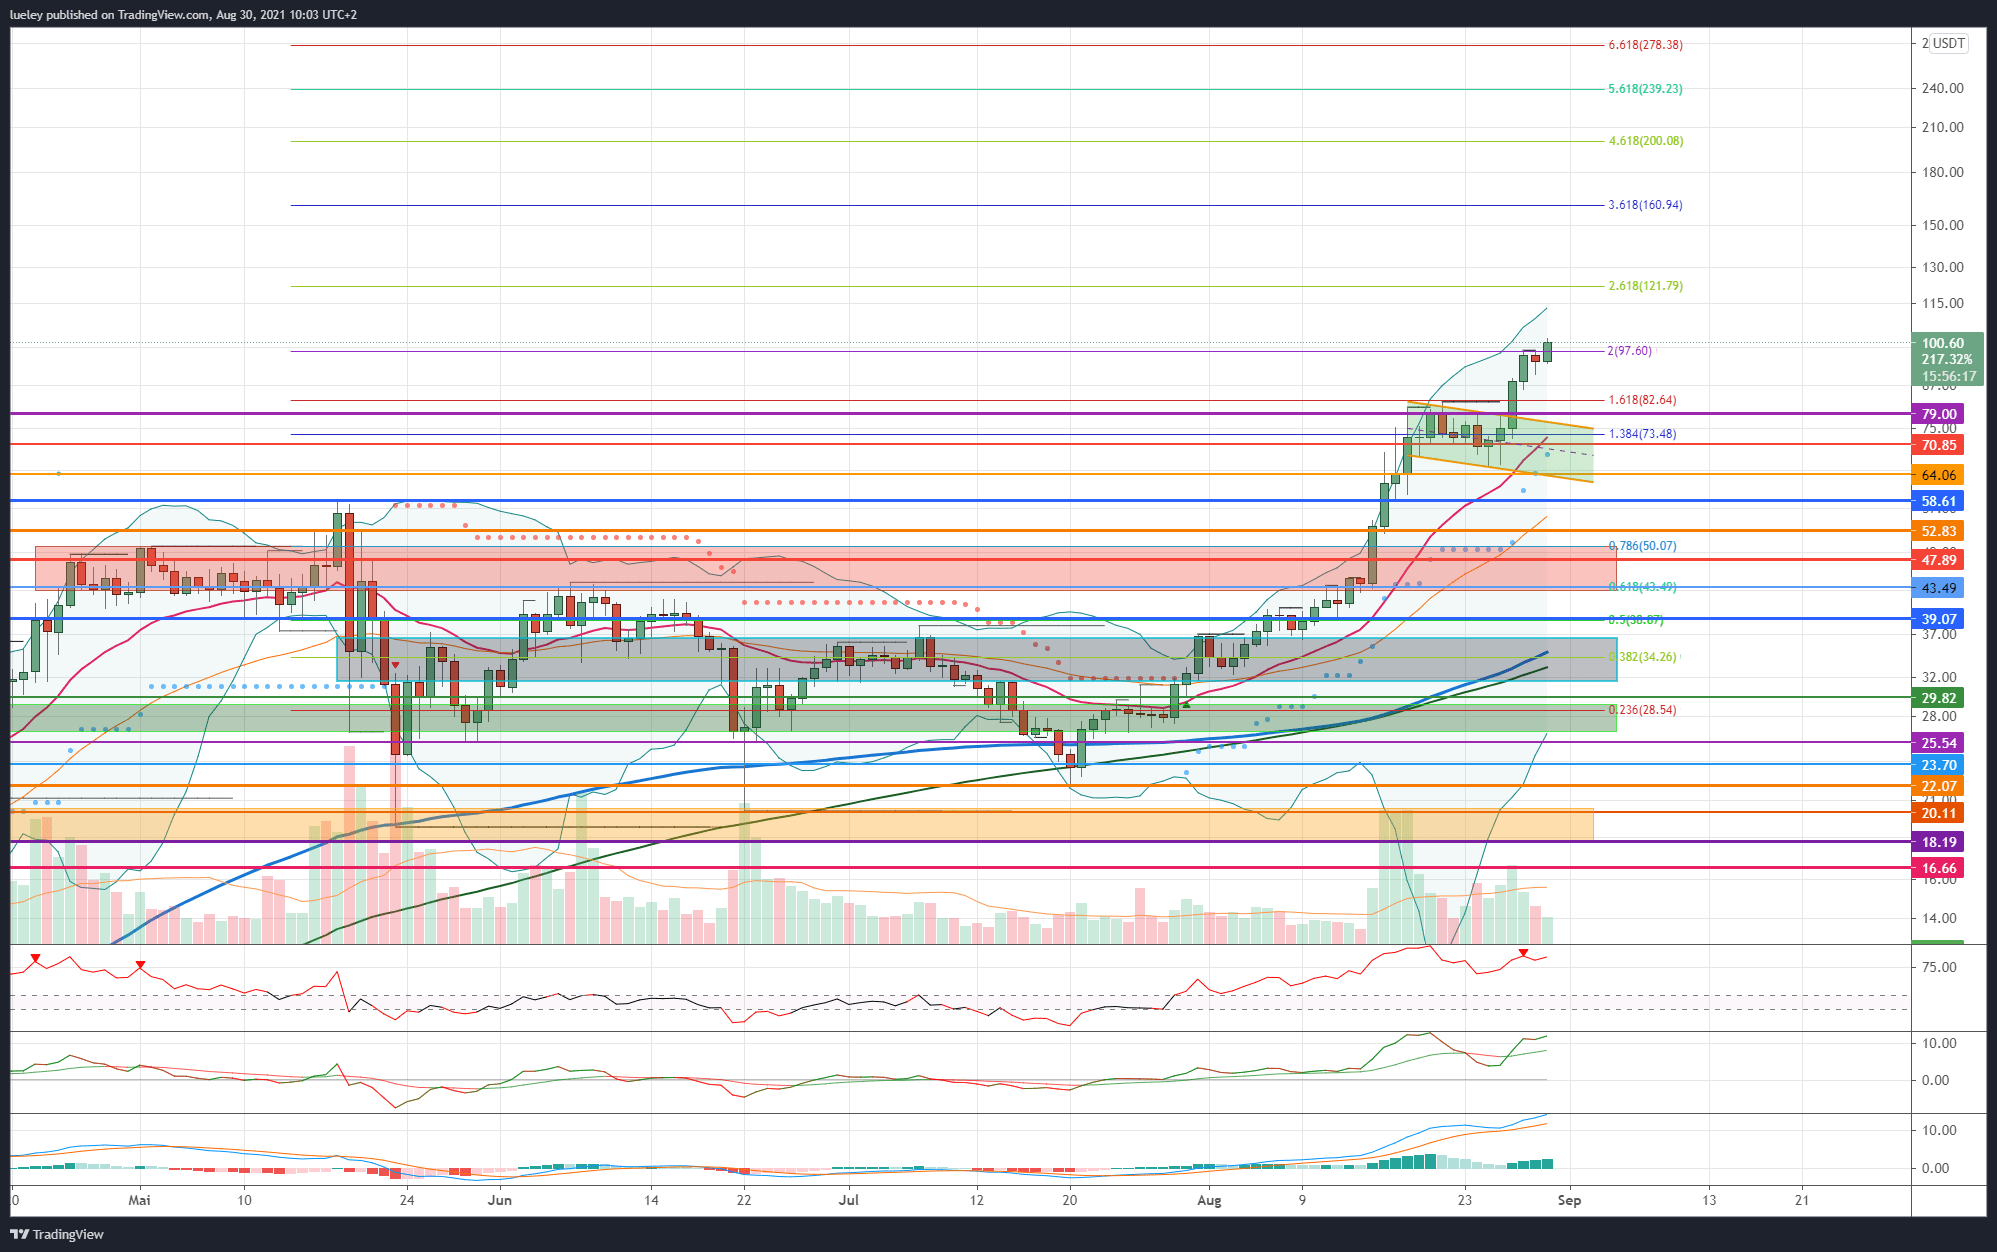Click Fibonacci label 1.384(73.48)
1997x1252 pixels.
coord(1642,434)
